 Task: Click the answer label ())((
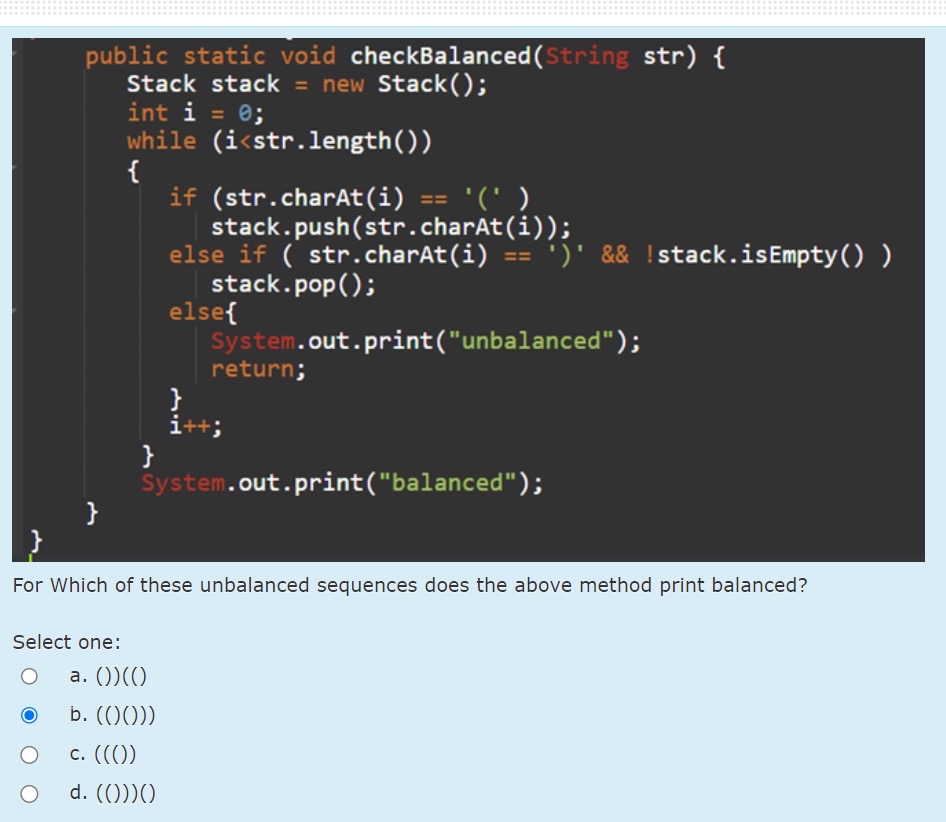(x=107, y=676)
